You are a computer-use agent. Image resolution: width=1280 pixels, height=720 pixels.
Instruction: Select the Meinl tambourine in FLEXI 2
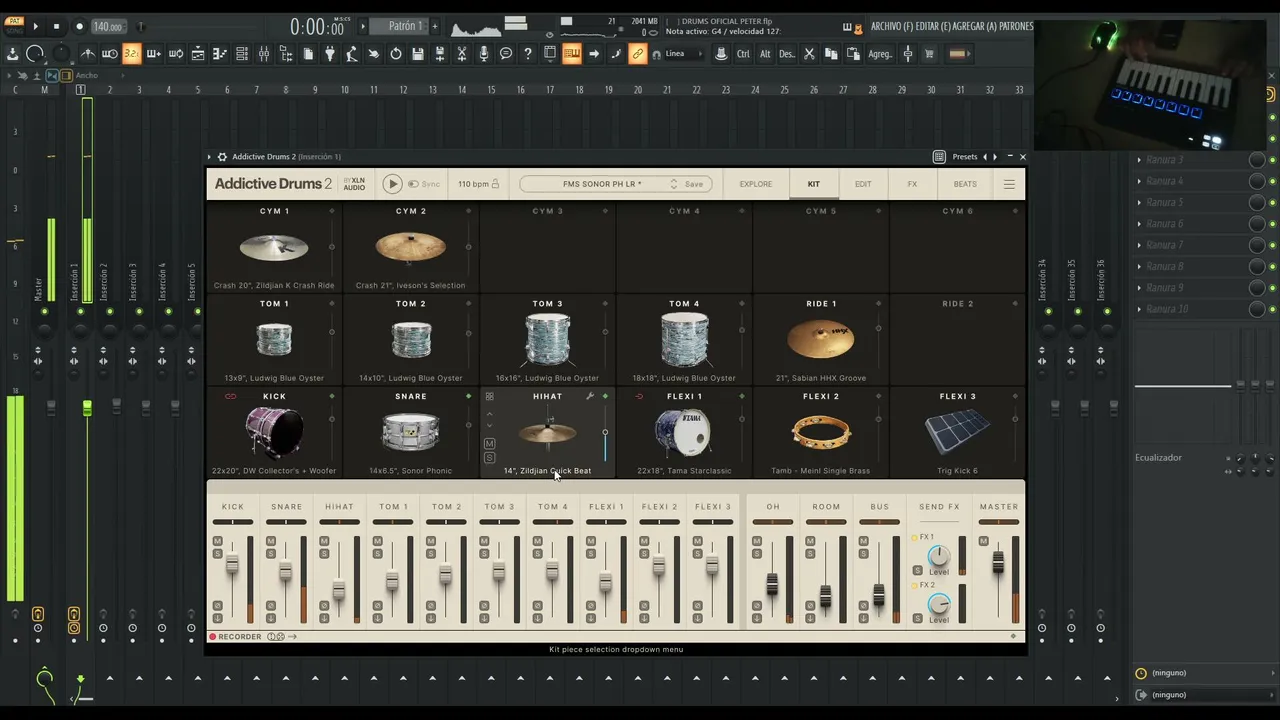click(821, 433)
